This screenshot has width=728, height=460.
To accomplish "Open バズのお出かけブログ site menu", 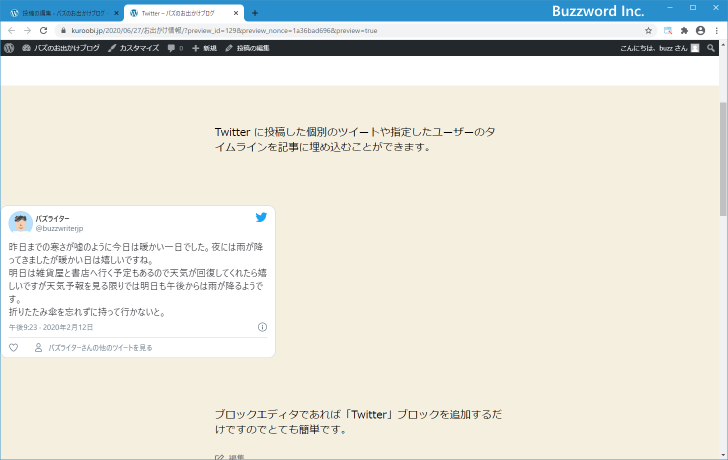I will coord(61,48).
